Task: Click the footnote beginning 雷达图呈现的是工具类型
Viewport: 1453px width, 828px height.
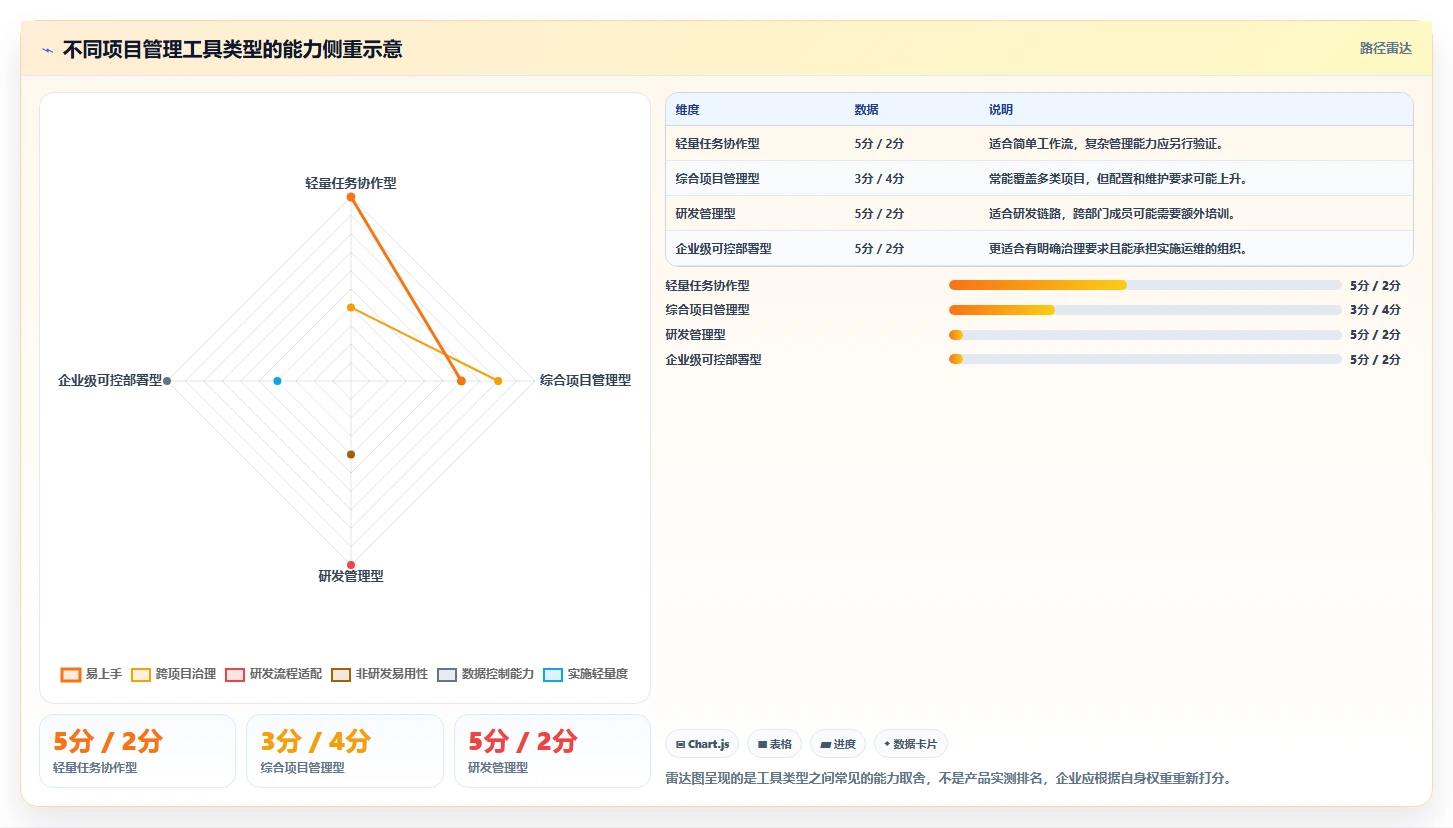Action: click(948, 778)
